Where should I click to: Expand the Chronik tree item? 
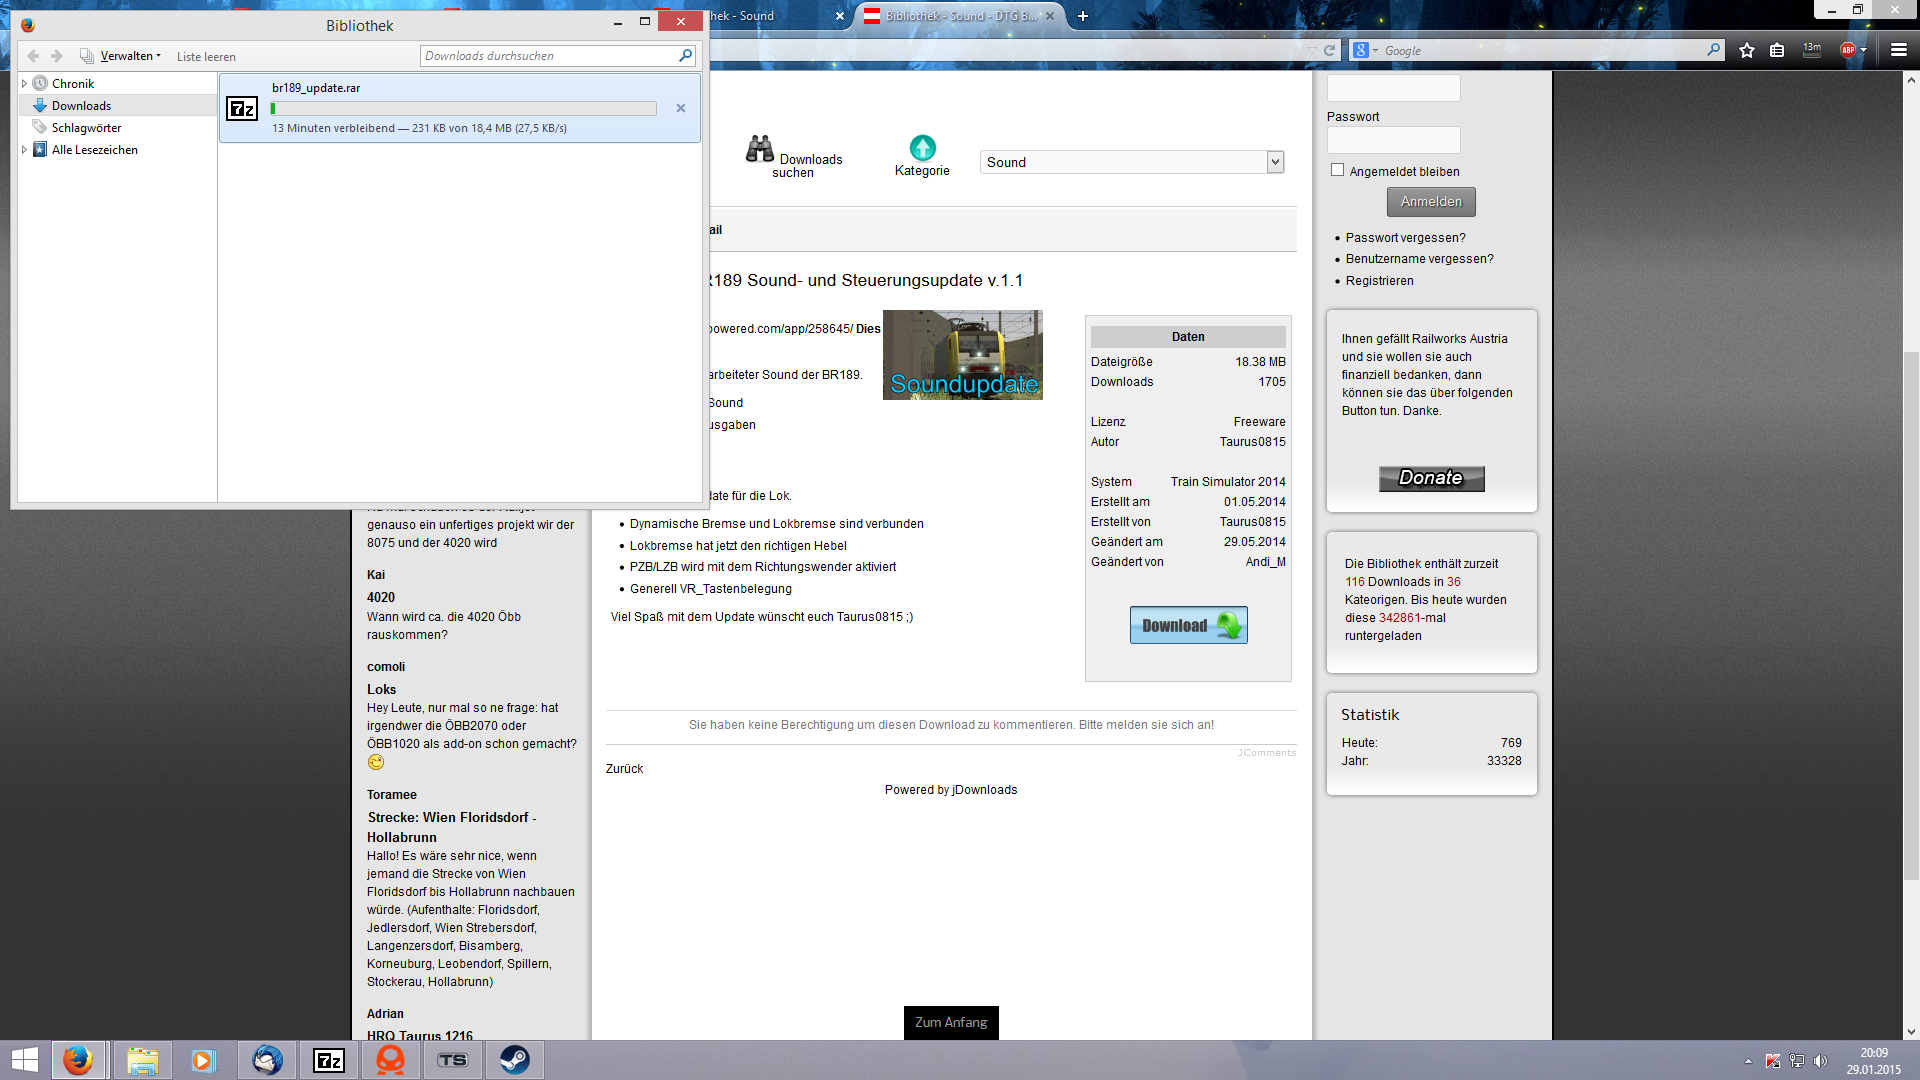point(24,84)
